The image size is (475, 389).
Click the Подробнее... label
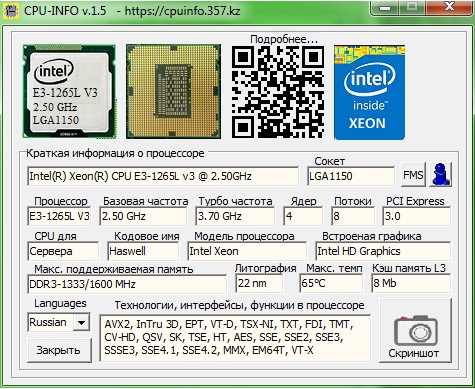click(x=284, y=39)
